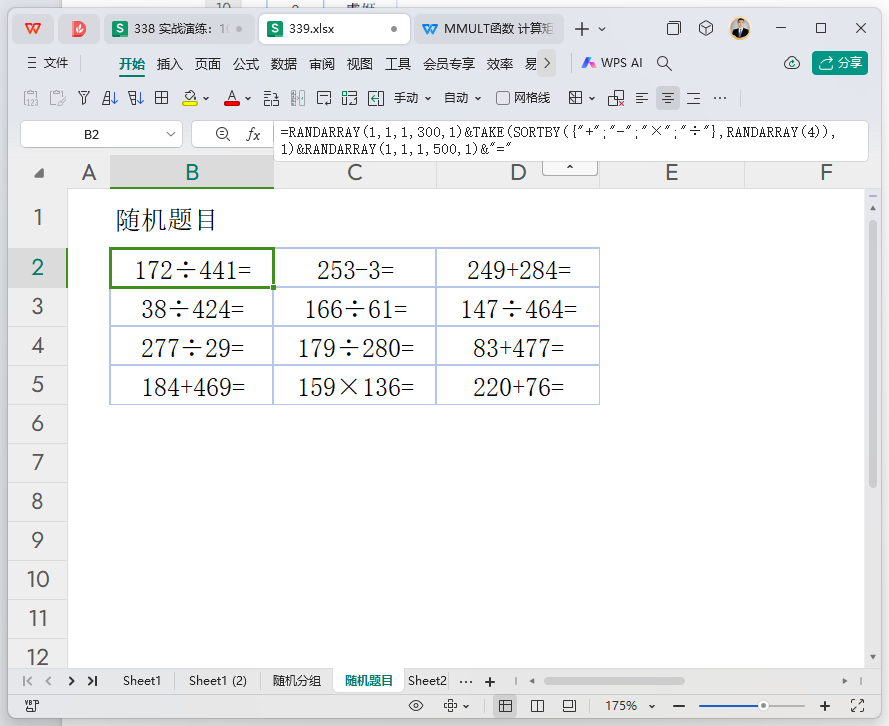Image resolution: width=889 pixels, height=726 pixels.
Task: Switch to Sheet1 worksheet tab
Action: [142, 681]
